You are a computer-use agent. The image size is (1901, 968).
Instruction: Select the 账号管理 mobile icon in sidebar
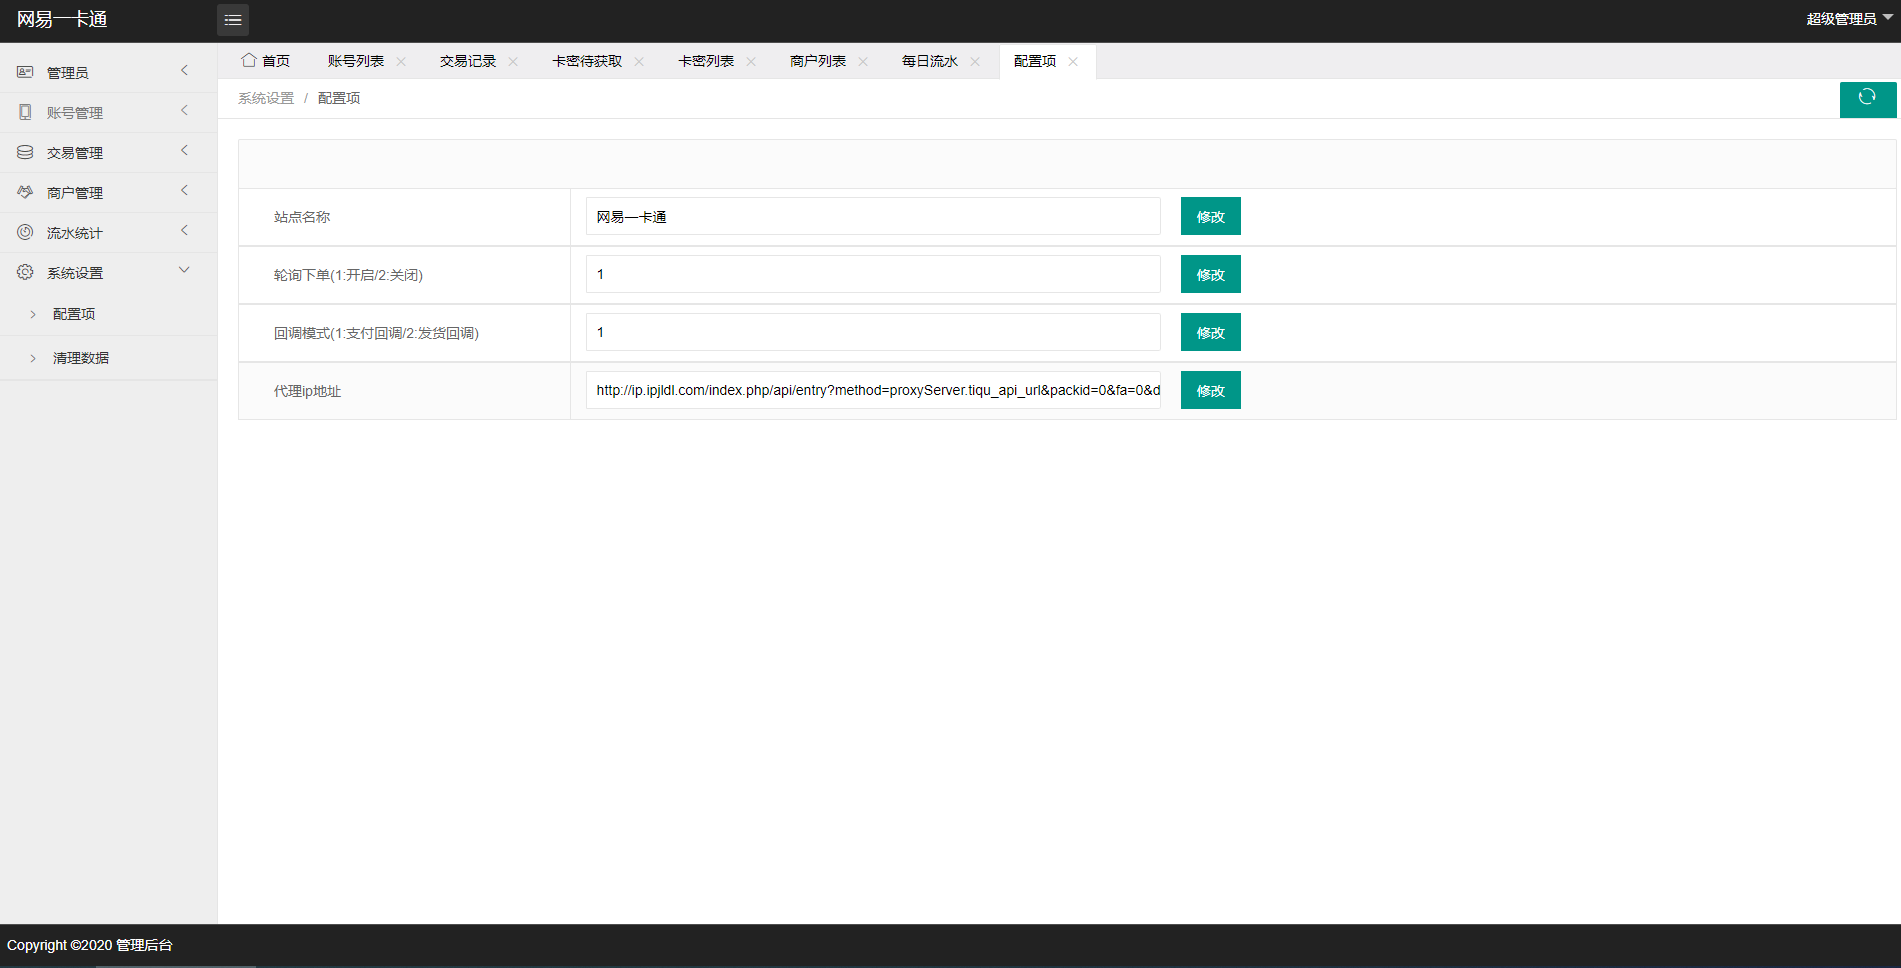click(24, 111)
